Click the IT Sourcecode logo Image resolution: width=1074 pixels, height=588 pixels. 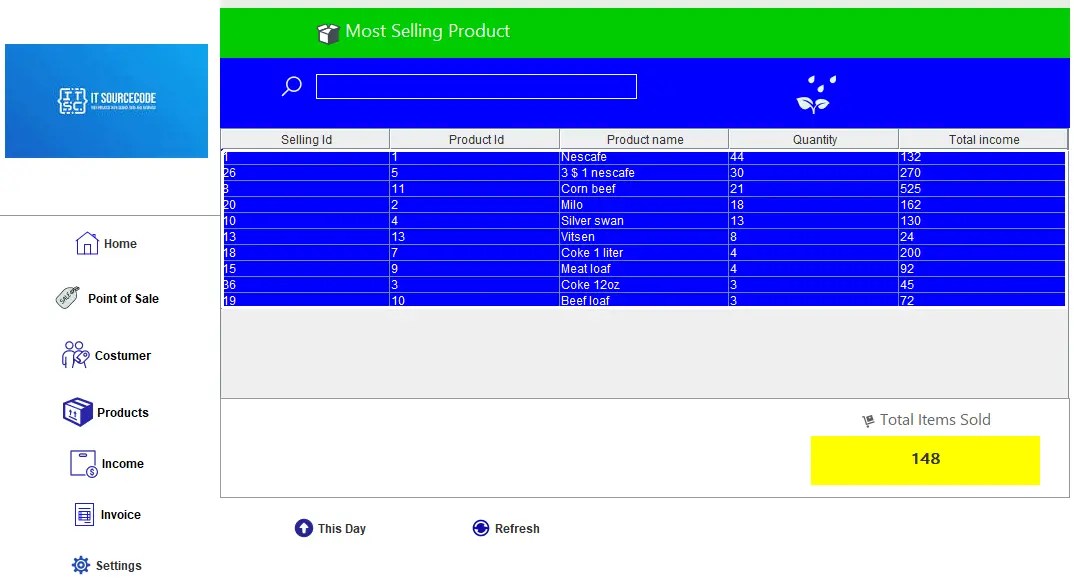[x=106, y=100]
